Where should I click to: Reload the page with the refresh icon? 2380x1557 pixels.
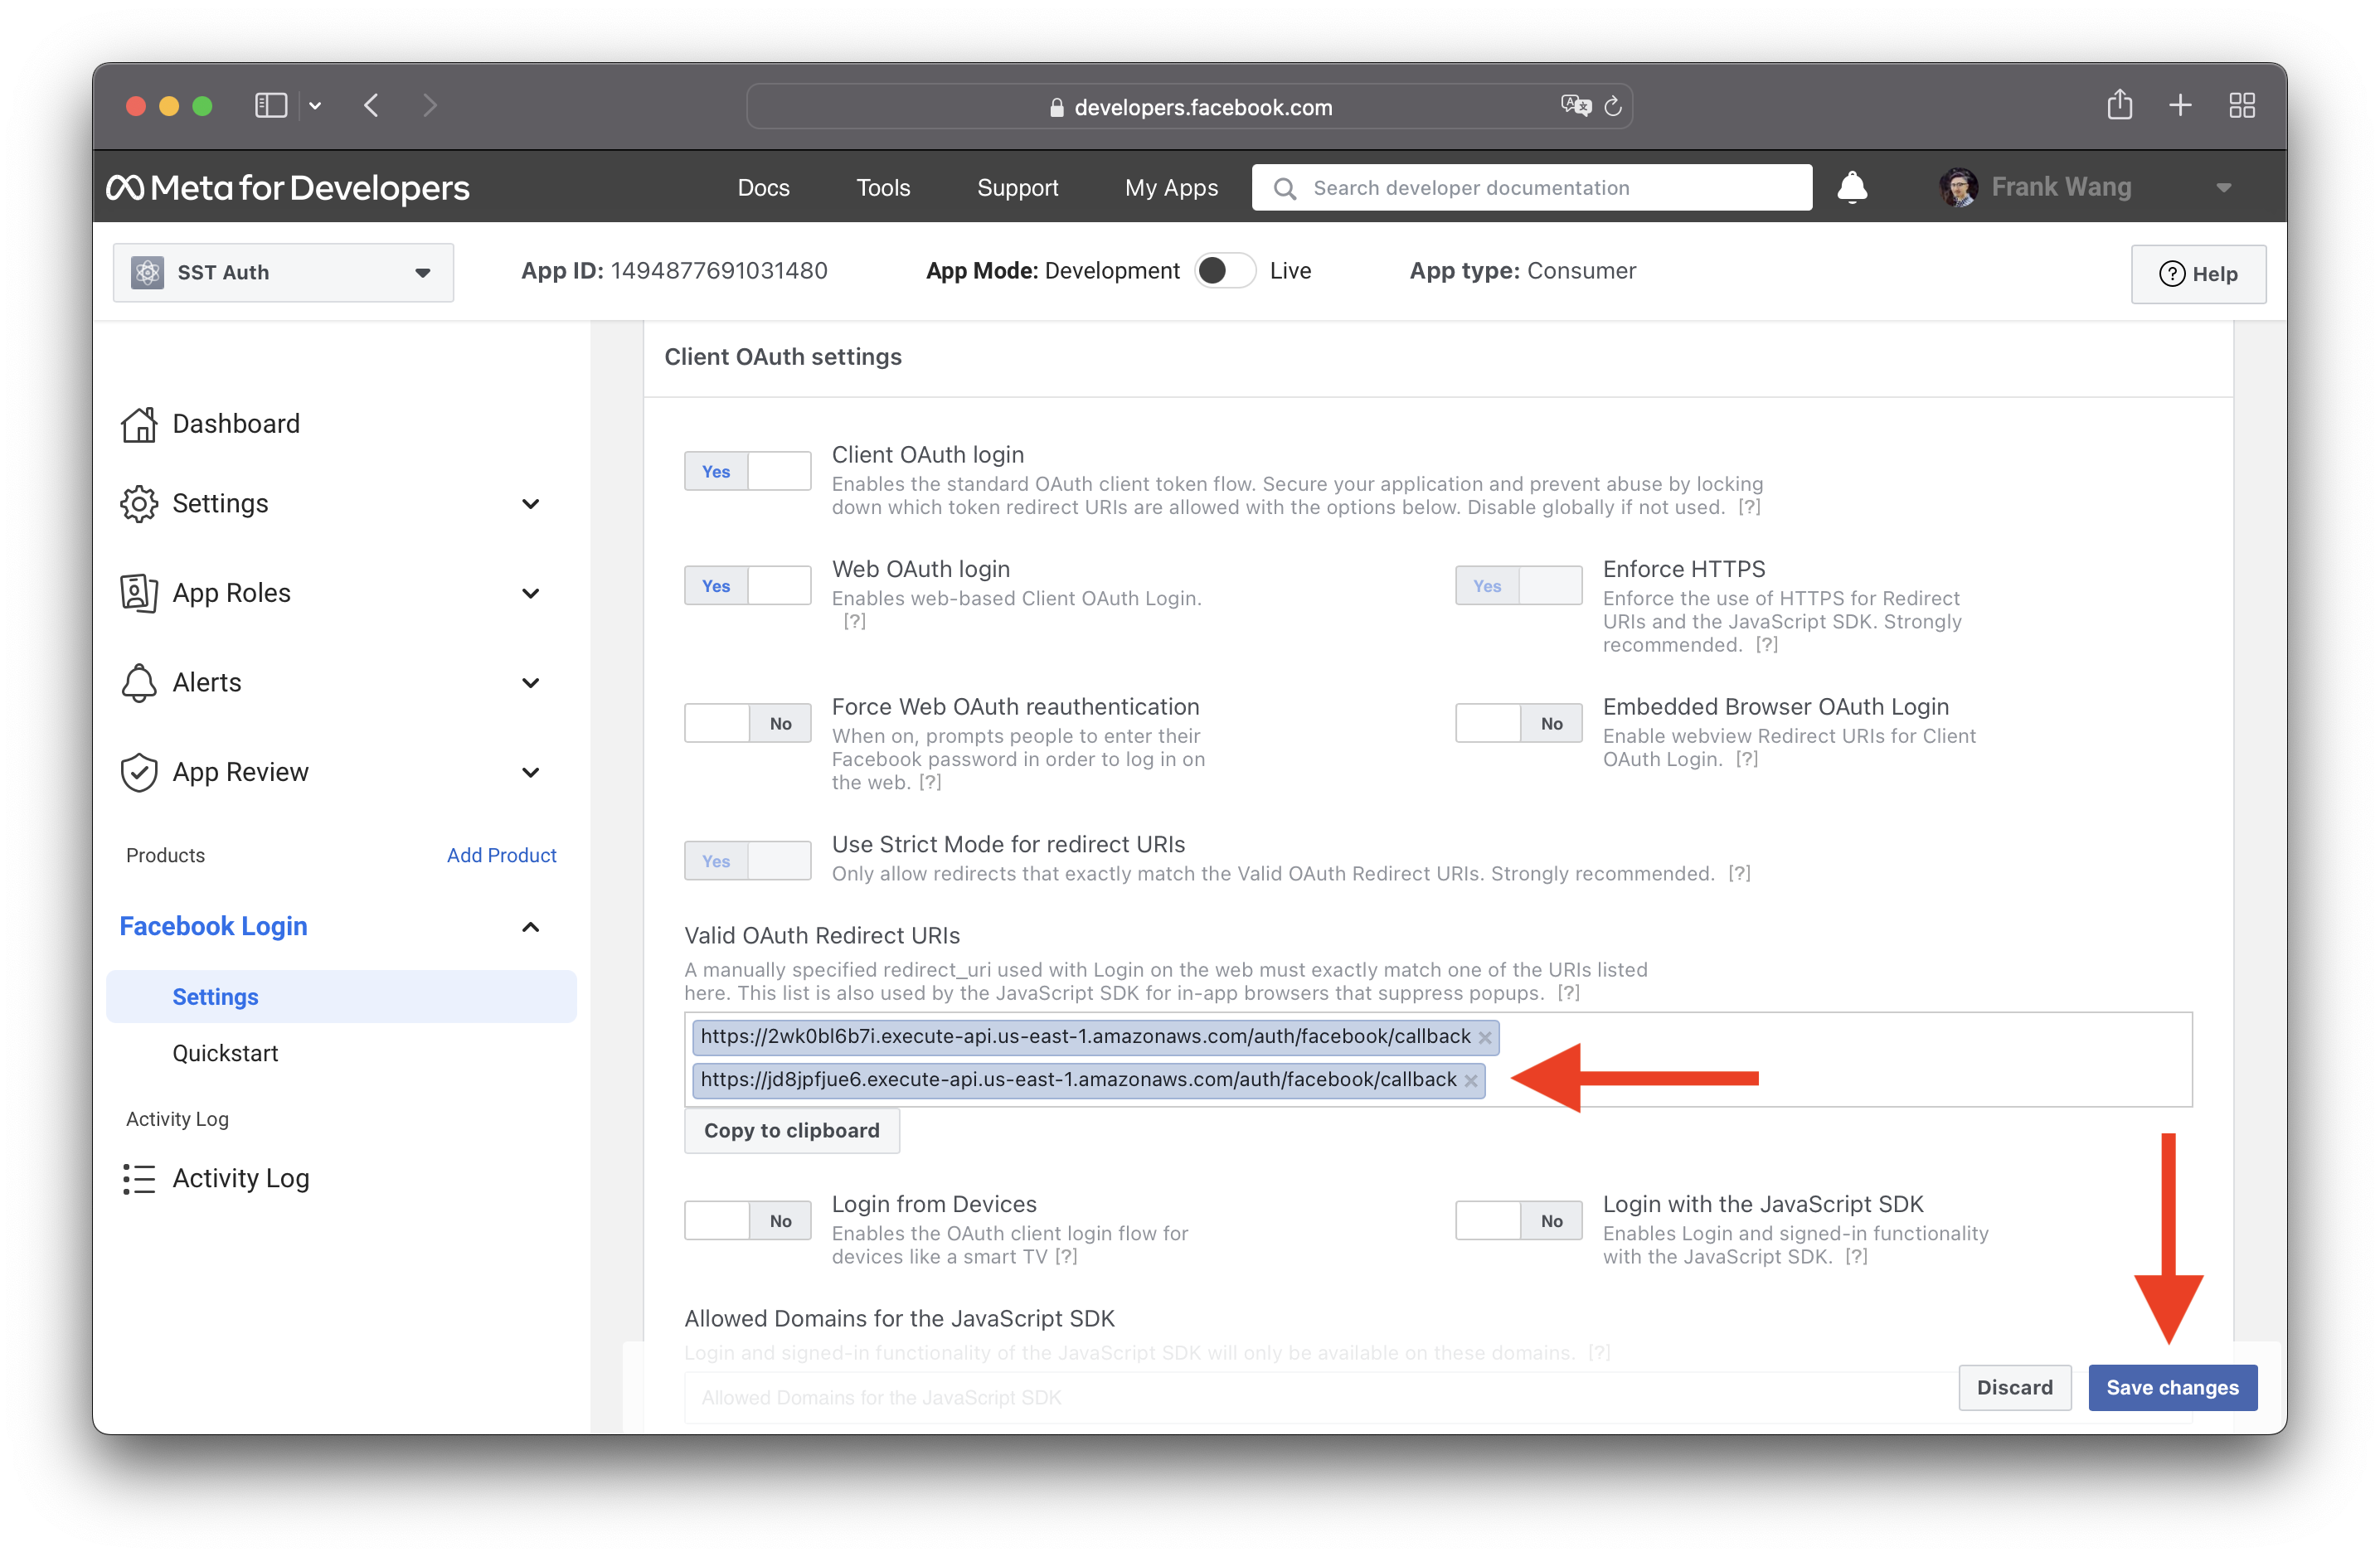(x=1612, y=106)
